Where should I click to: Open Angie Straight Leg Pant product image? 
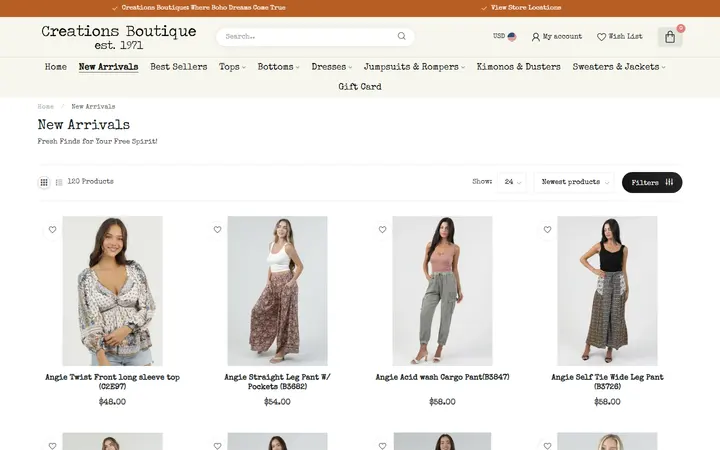point(277,291)
